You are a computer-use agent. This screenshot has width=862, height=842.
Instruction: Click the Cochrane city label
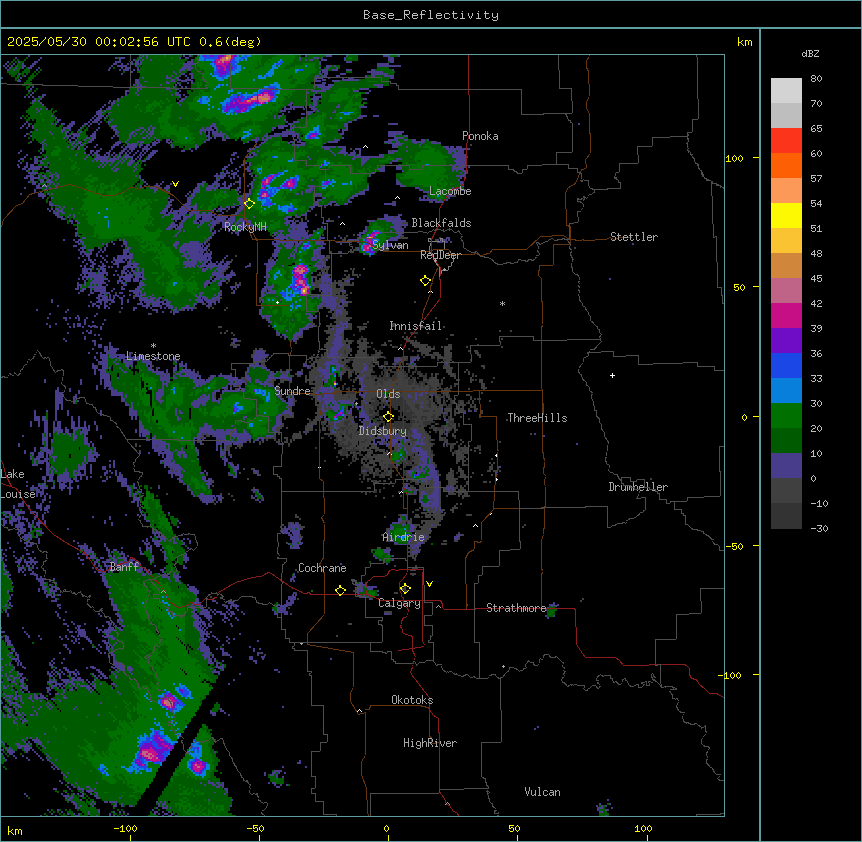[x=322, y=568]
